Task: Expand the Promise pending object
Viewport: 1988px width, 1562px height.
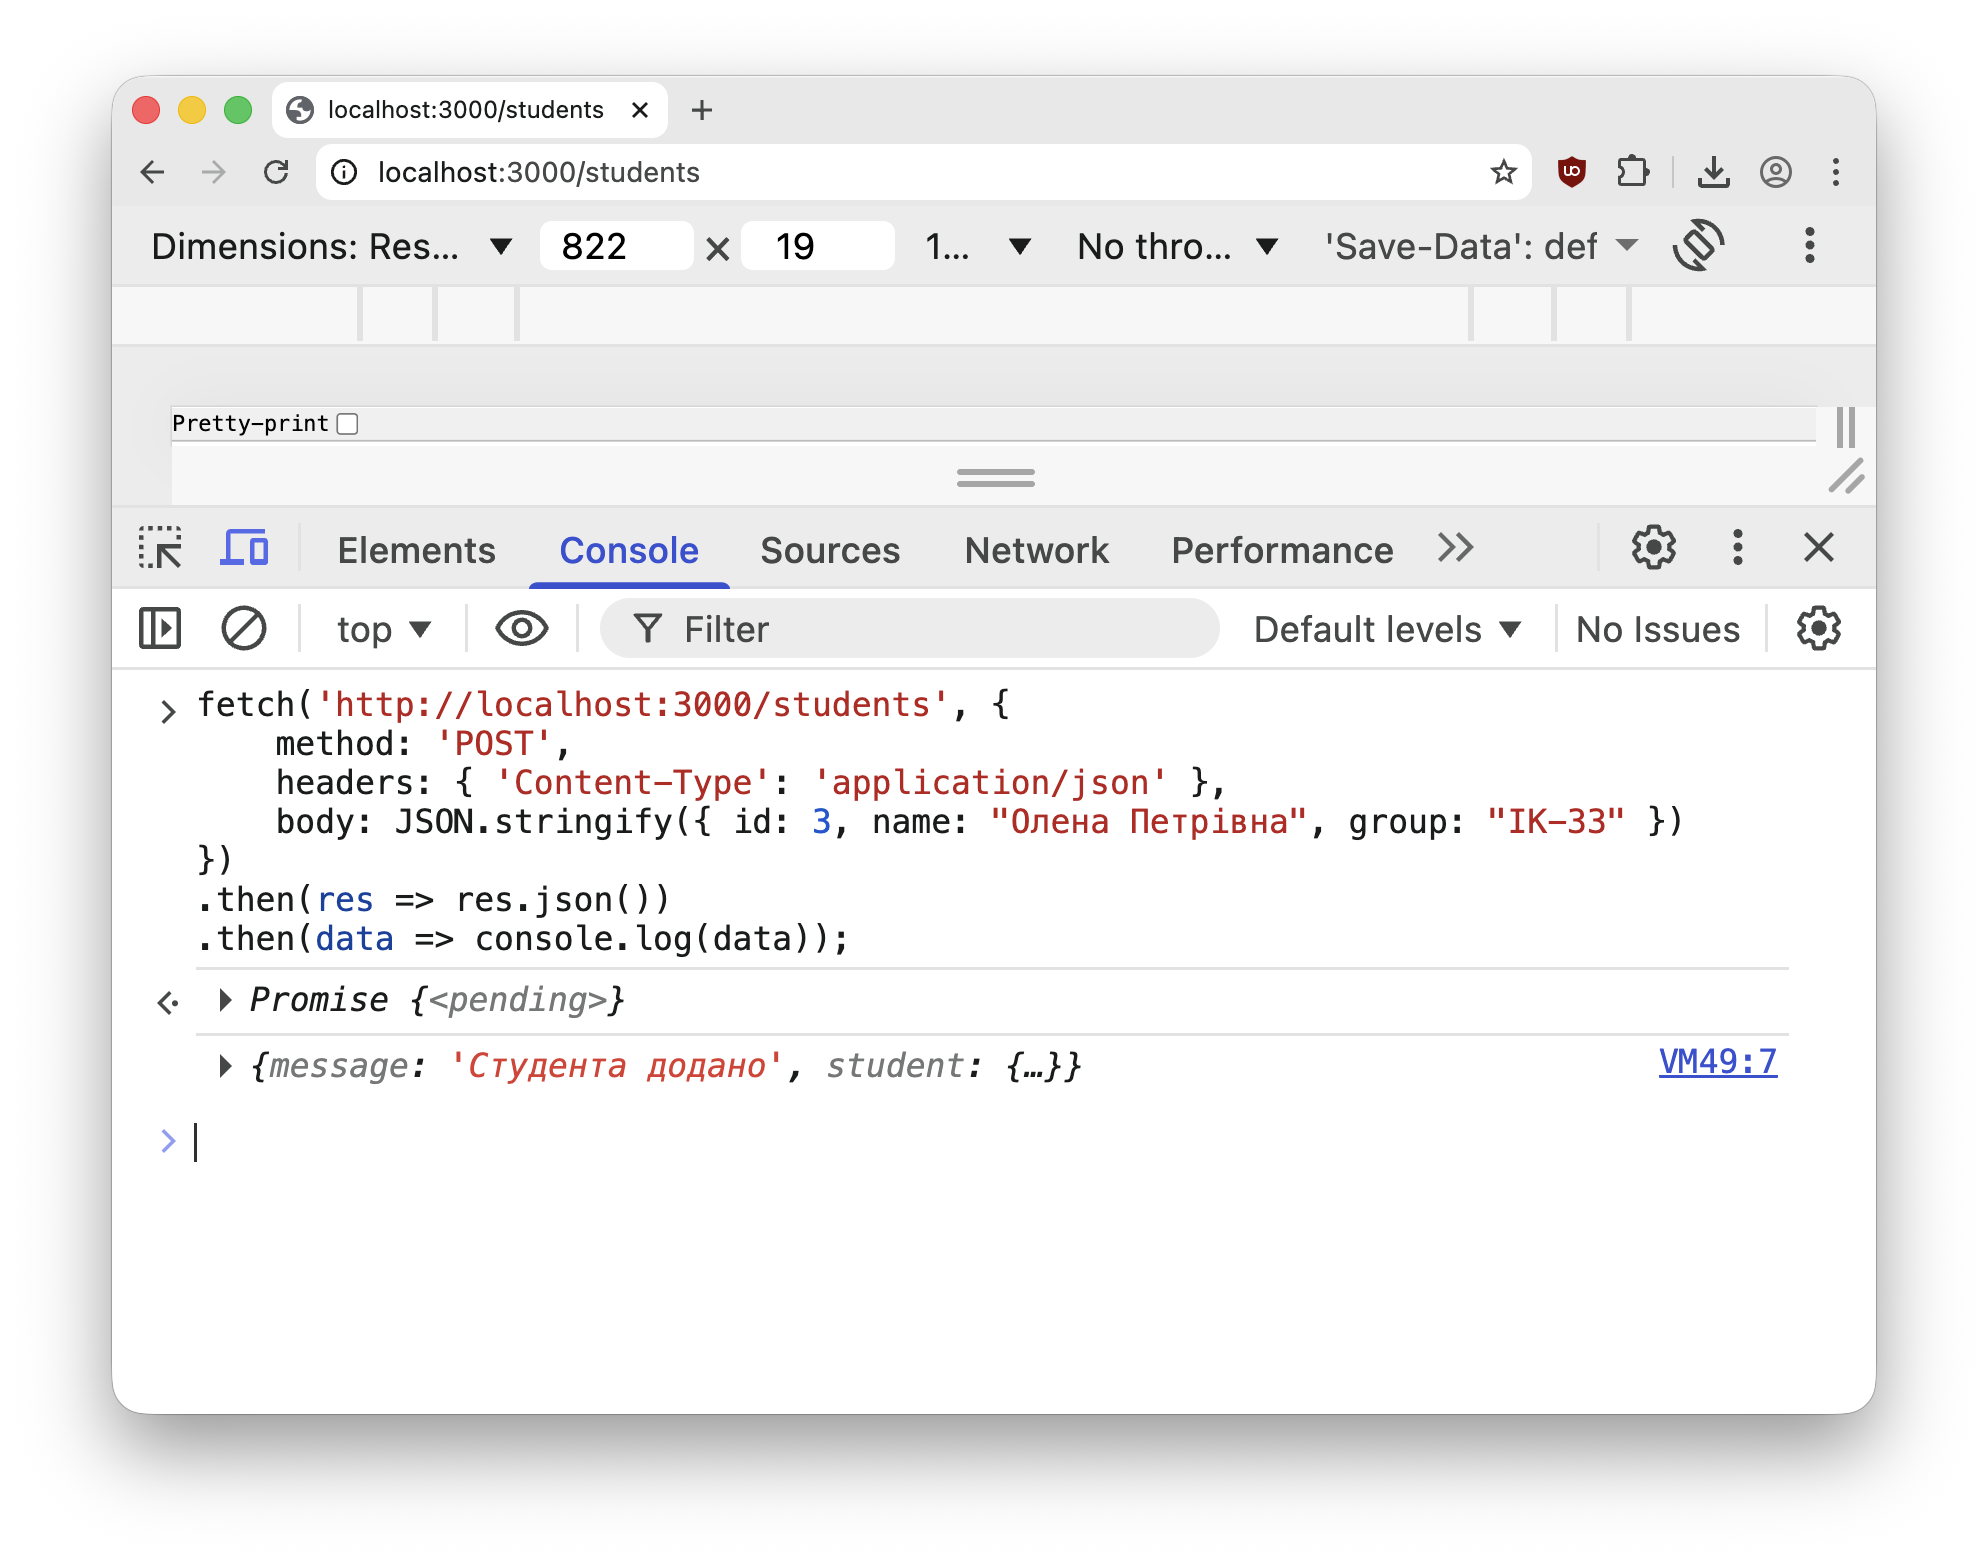Action: [226, 1000]
